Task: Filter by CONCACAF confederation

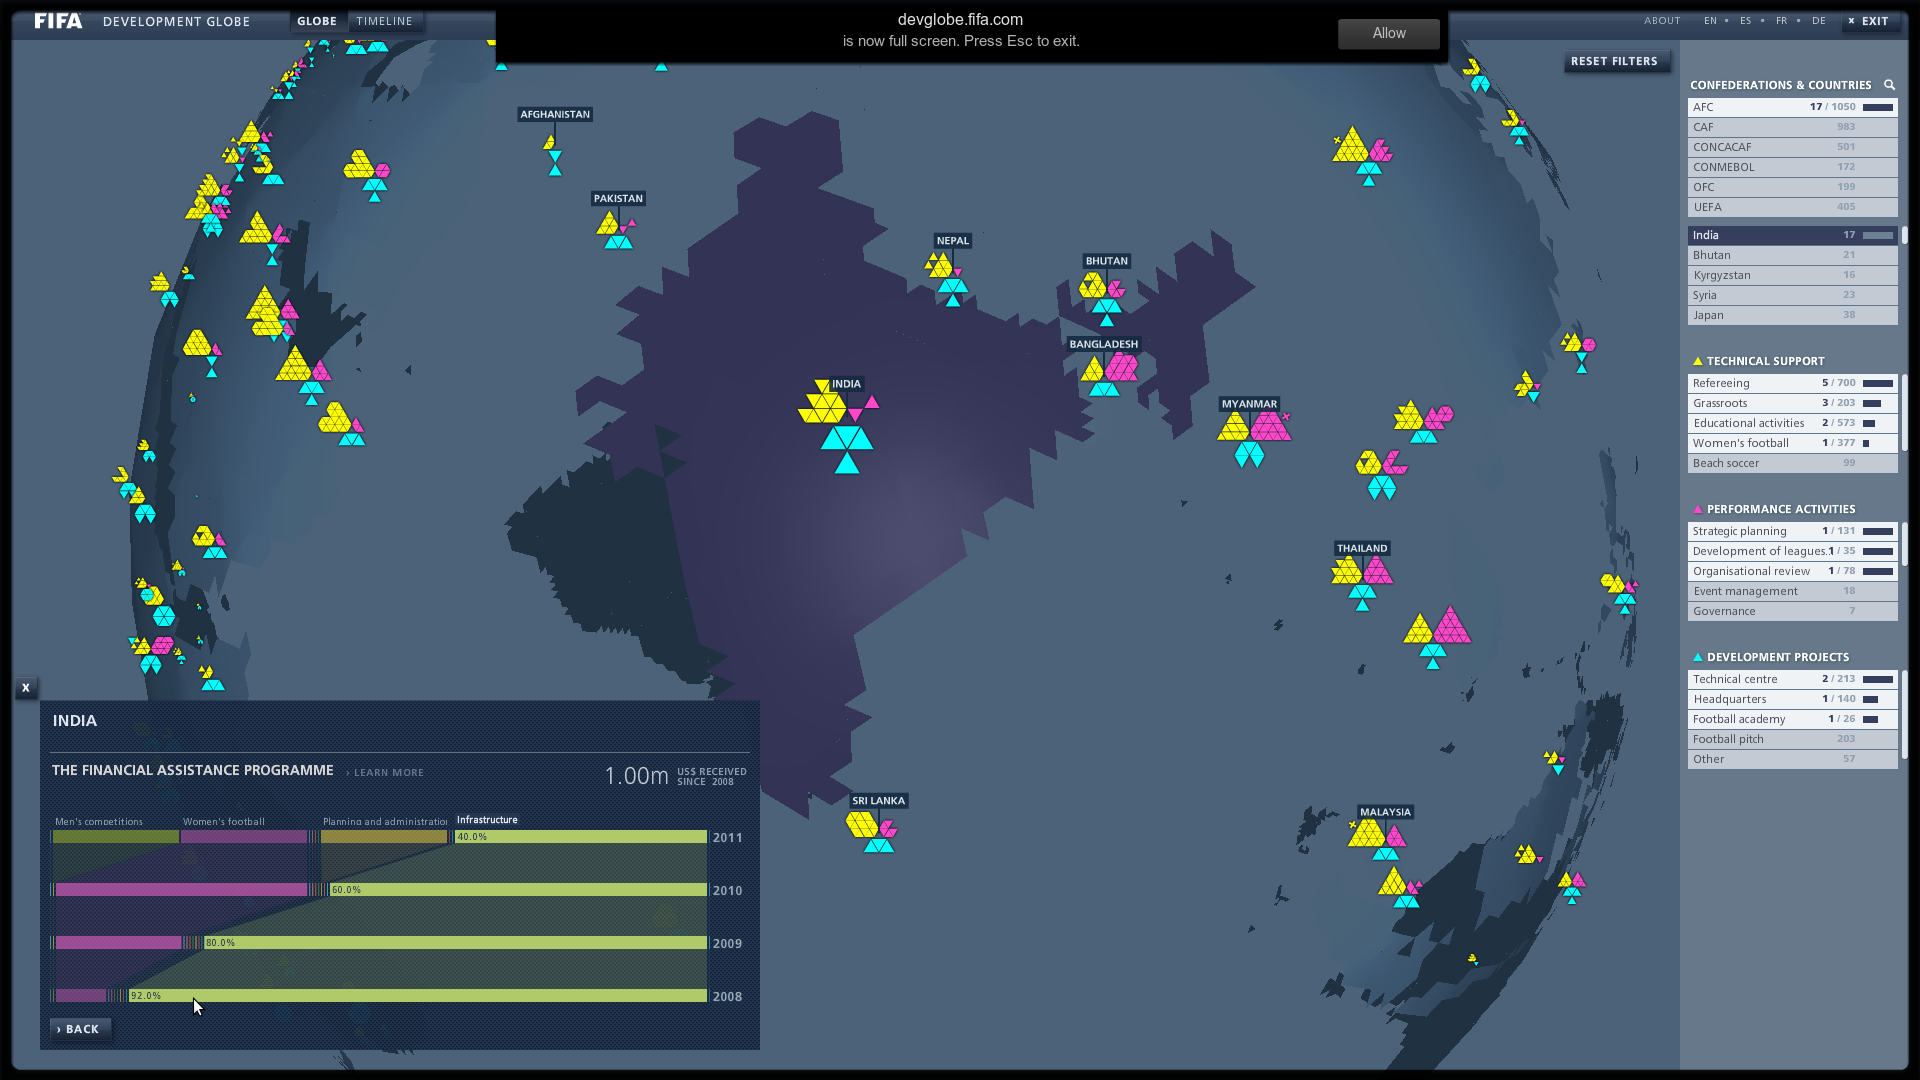Action: (x=1792, y=147)
